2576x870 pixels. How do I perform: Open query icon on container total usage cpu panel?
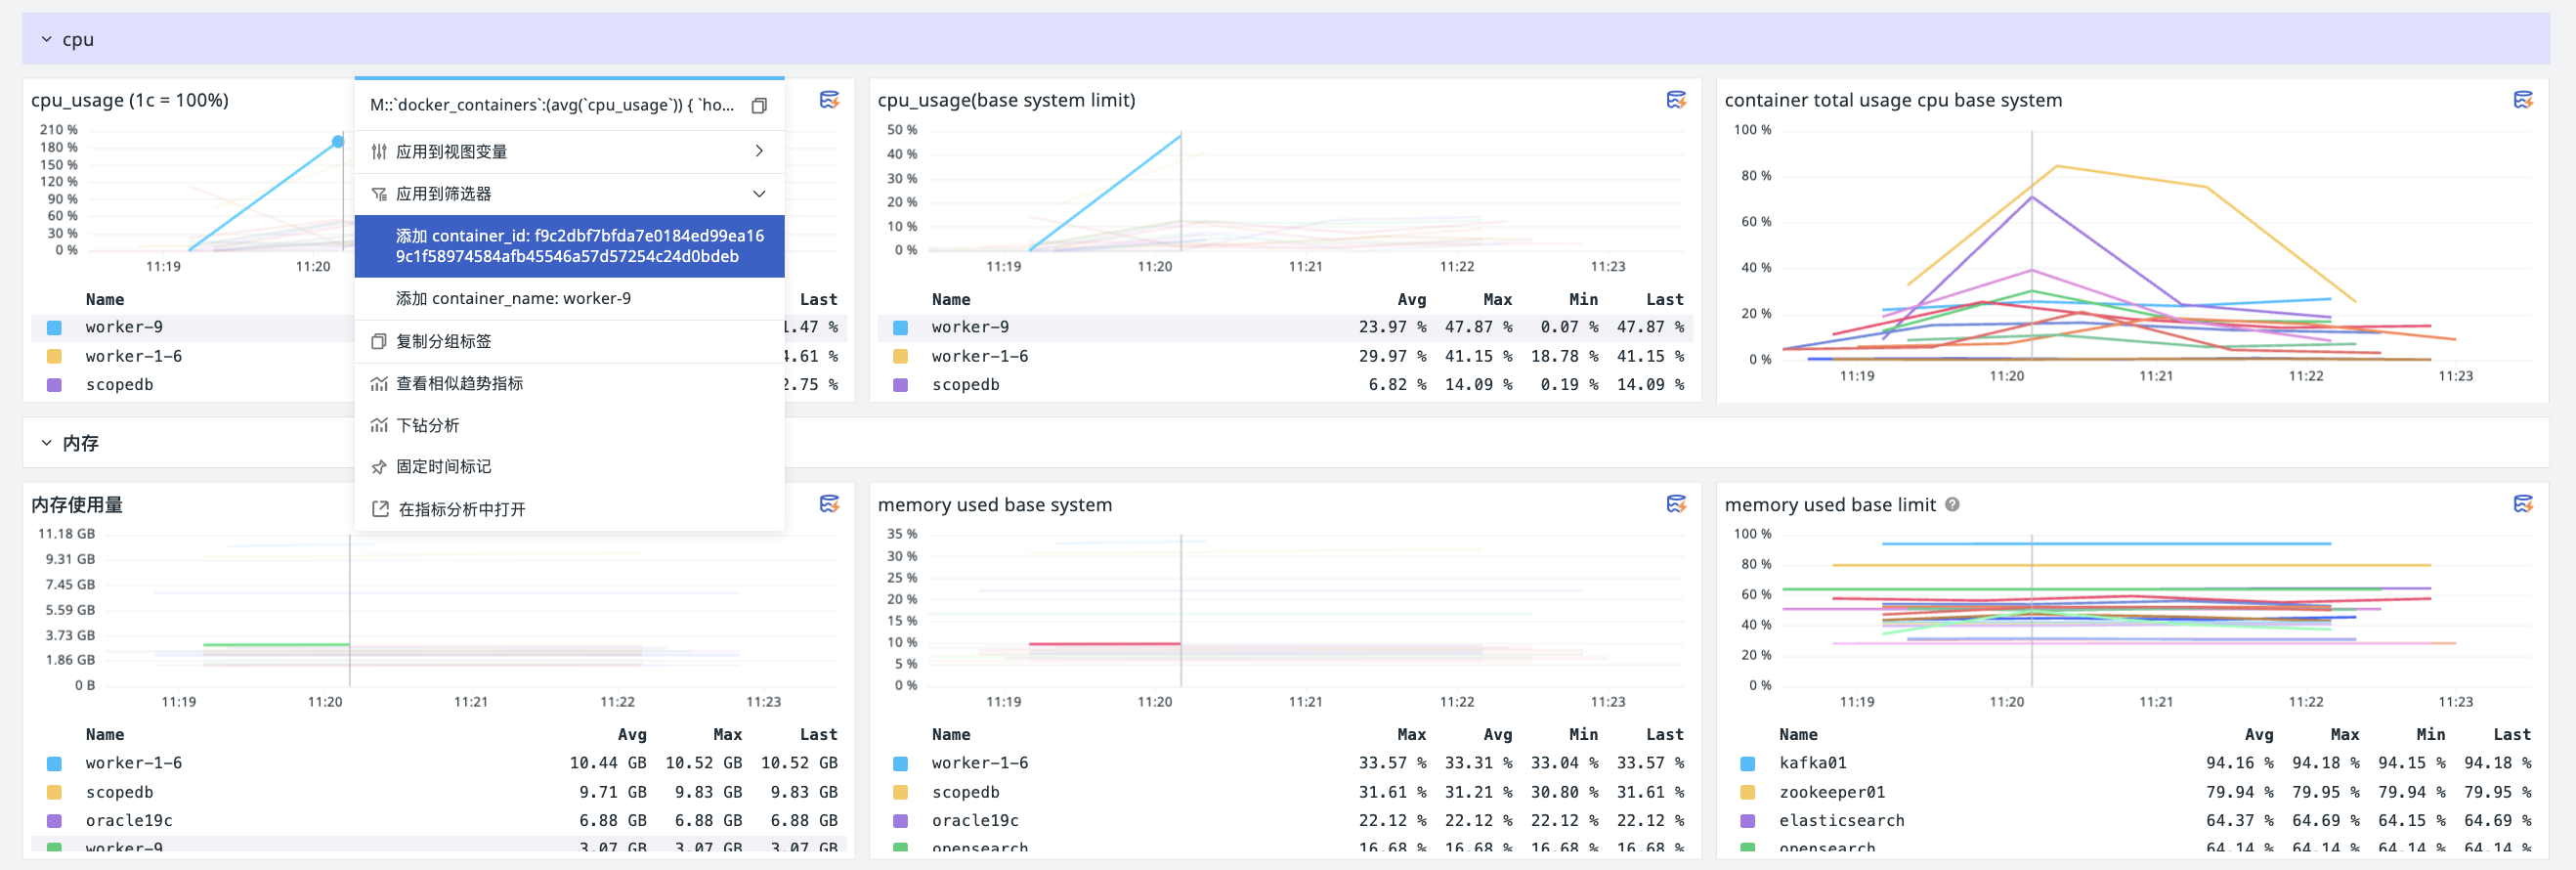[x=2522, y=100]
